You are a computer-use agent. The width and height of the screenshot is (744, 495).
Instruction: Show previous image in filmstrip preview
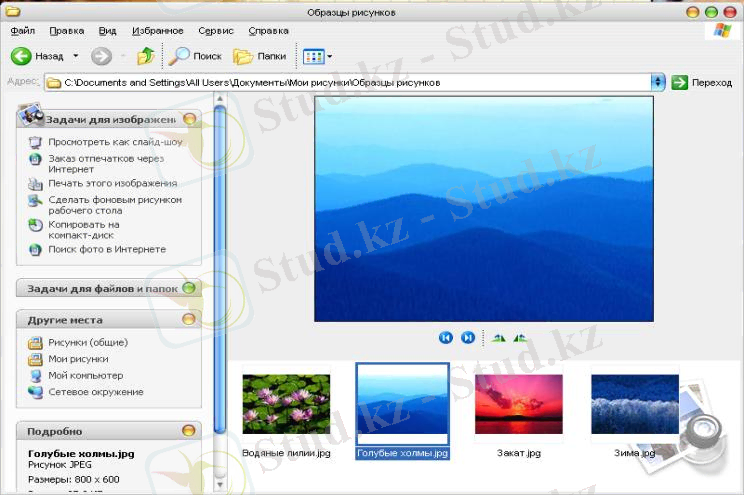pyautogui.click(x=446, y=338)
